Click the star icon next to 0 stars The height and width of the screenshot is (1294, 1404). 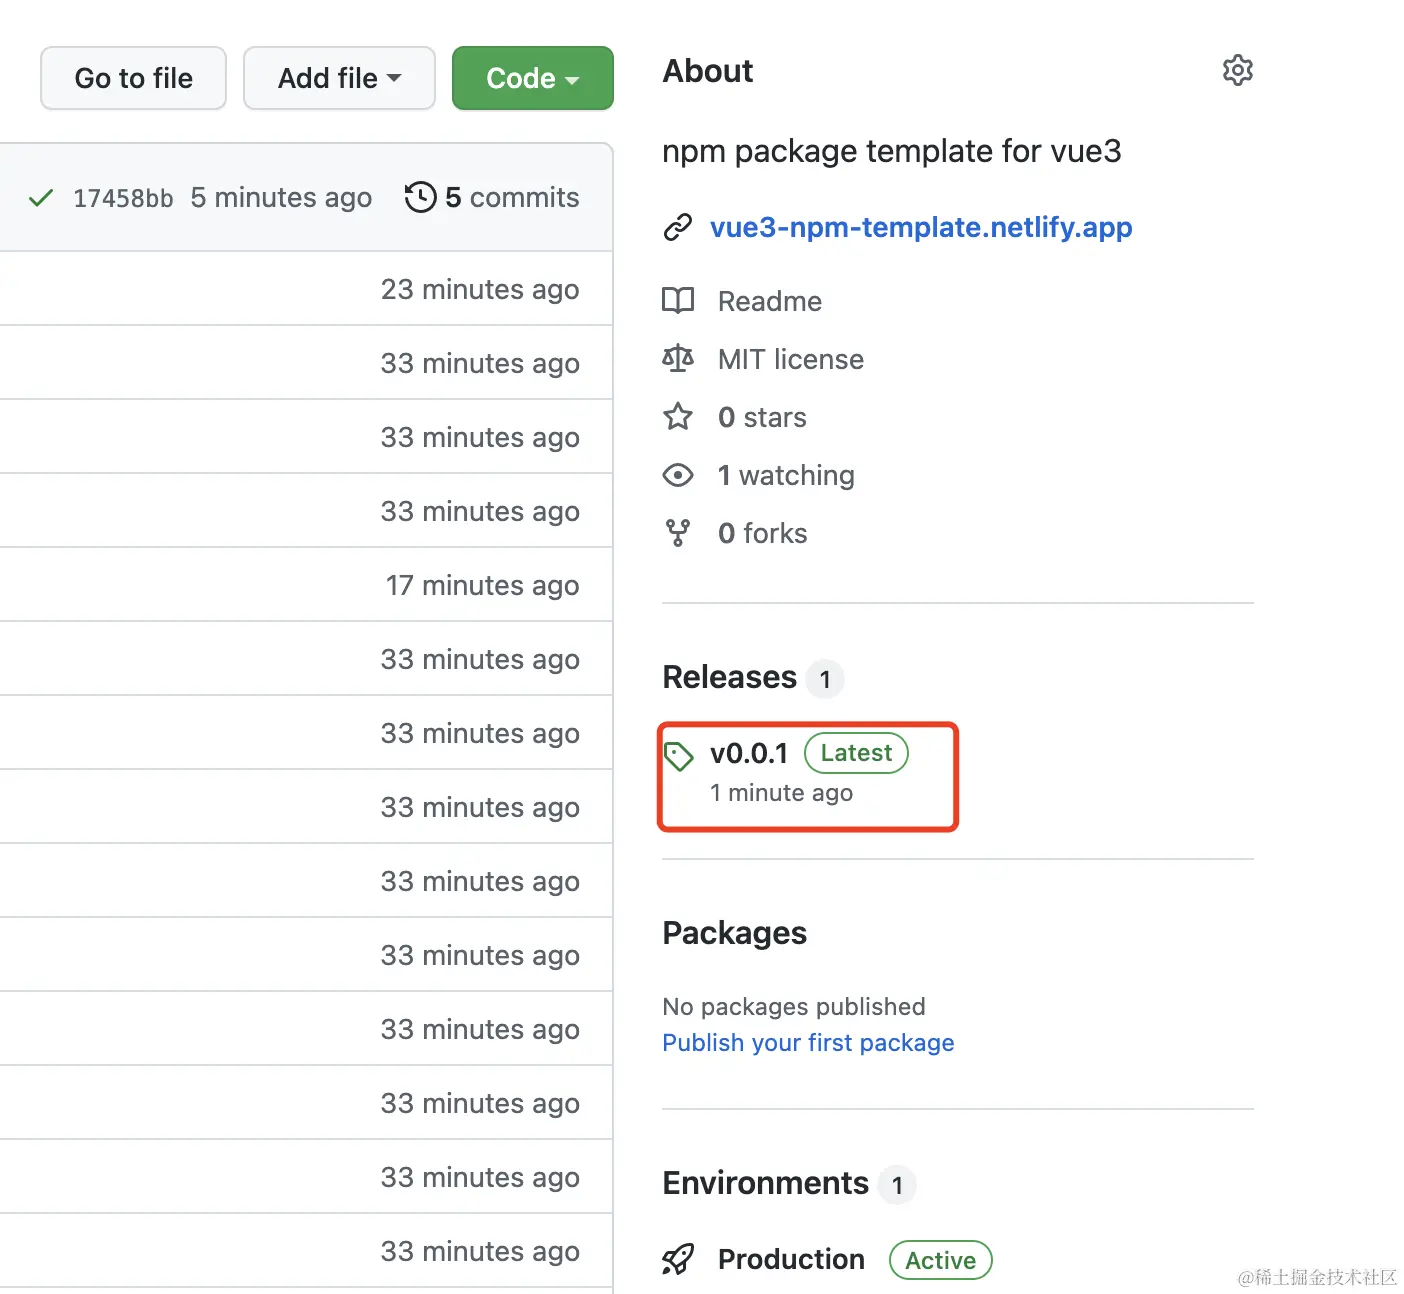coord(678,417)
